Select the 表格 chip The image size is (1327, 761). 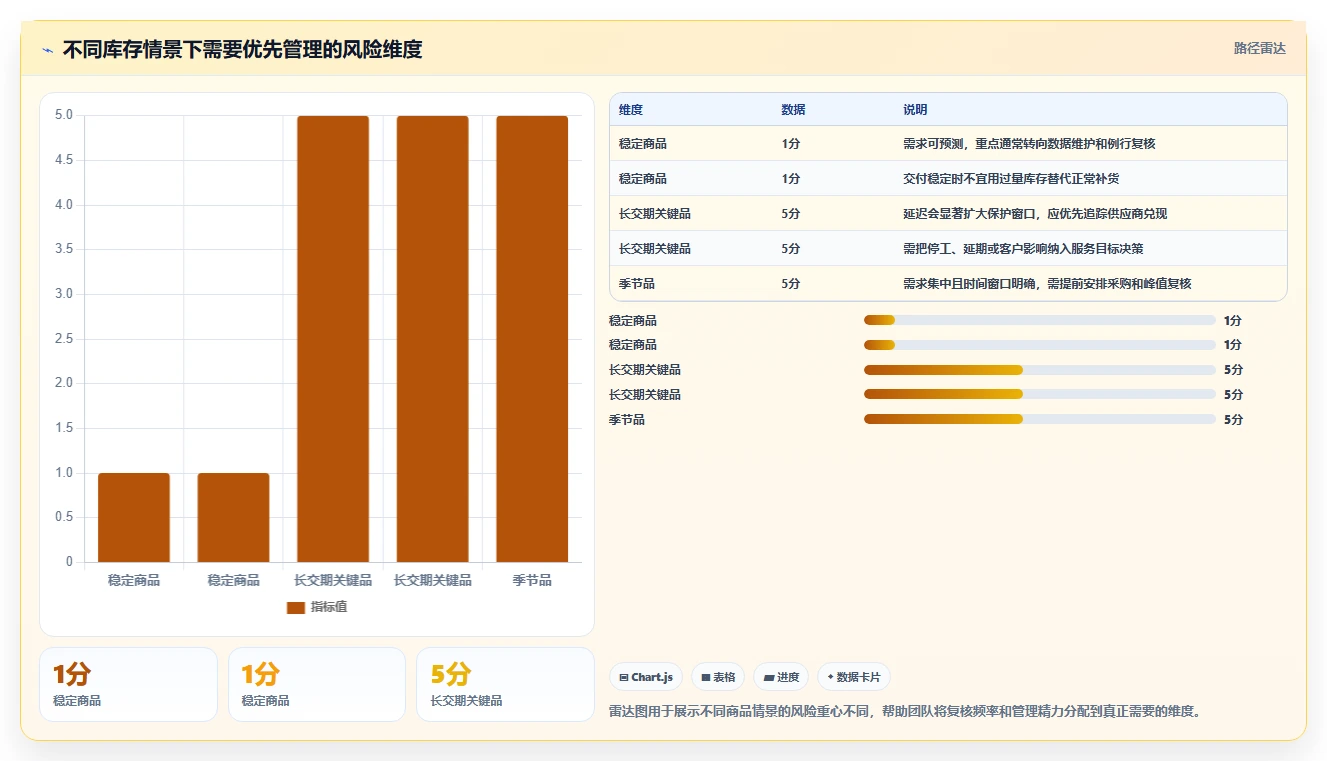718,677
